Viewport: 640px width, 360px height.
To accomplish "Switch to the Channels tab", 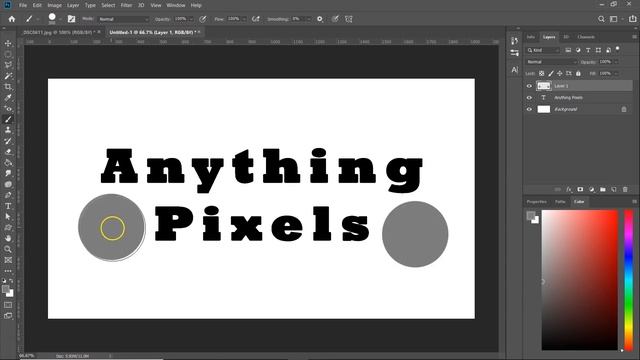I will point(586,37).
